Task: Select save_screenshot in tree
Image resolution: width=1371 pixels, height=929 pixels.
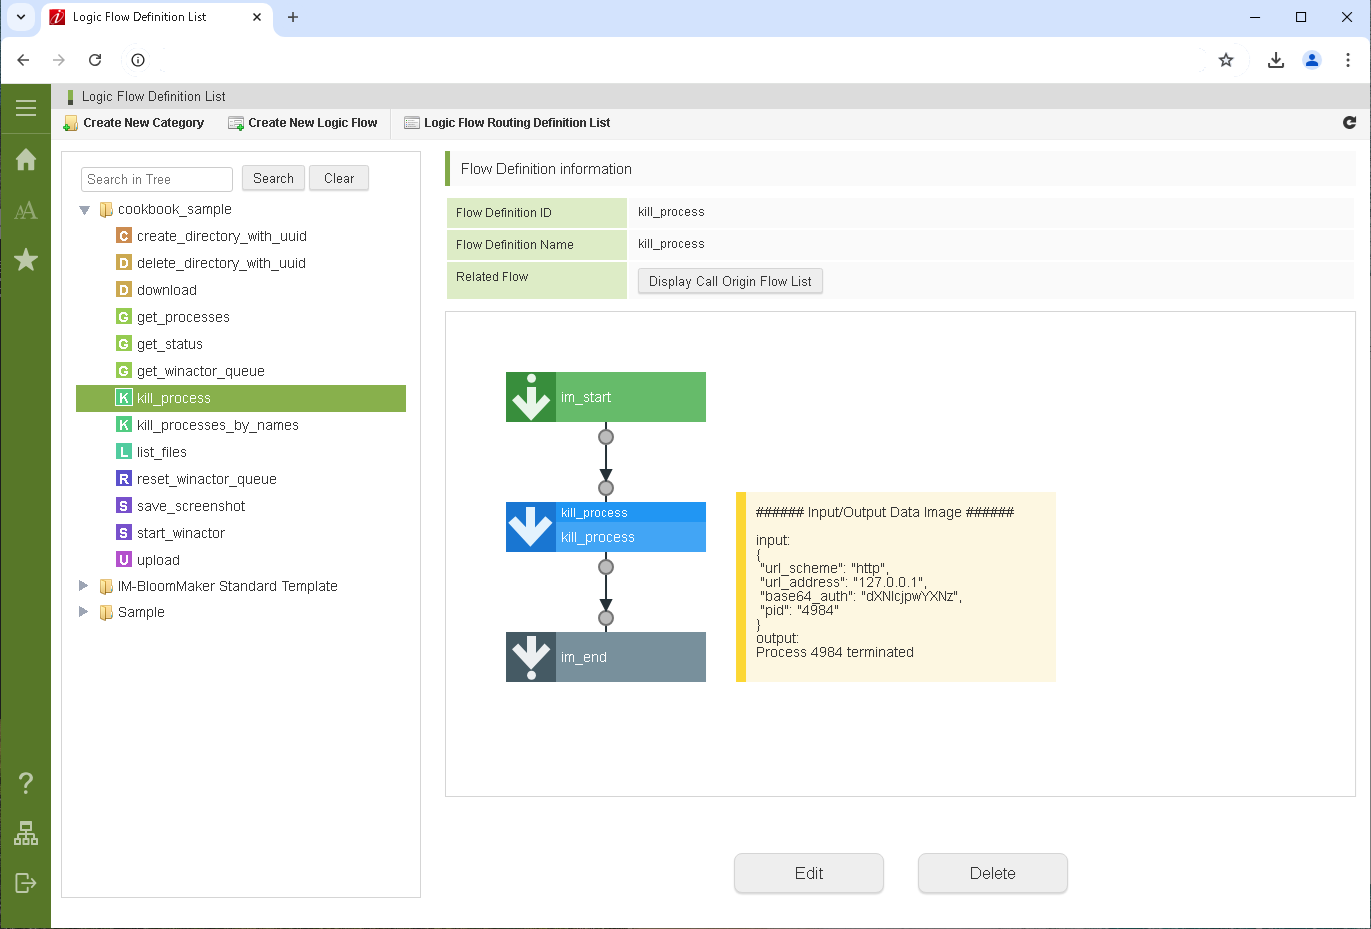Action: (x=191, y=506)
